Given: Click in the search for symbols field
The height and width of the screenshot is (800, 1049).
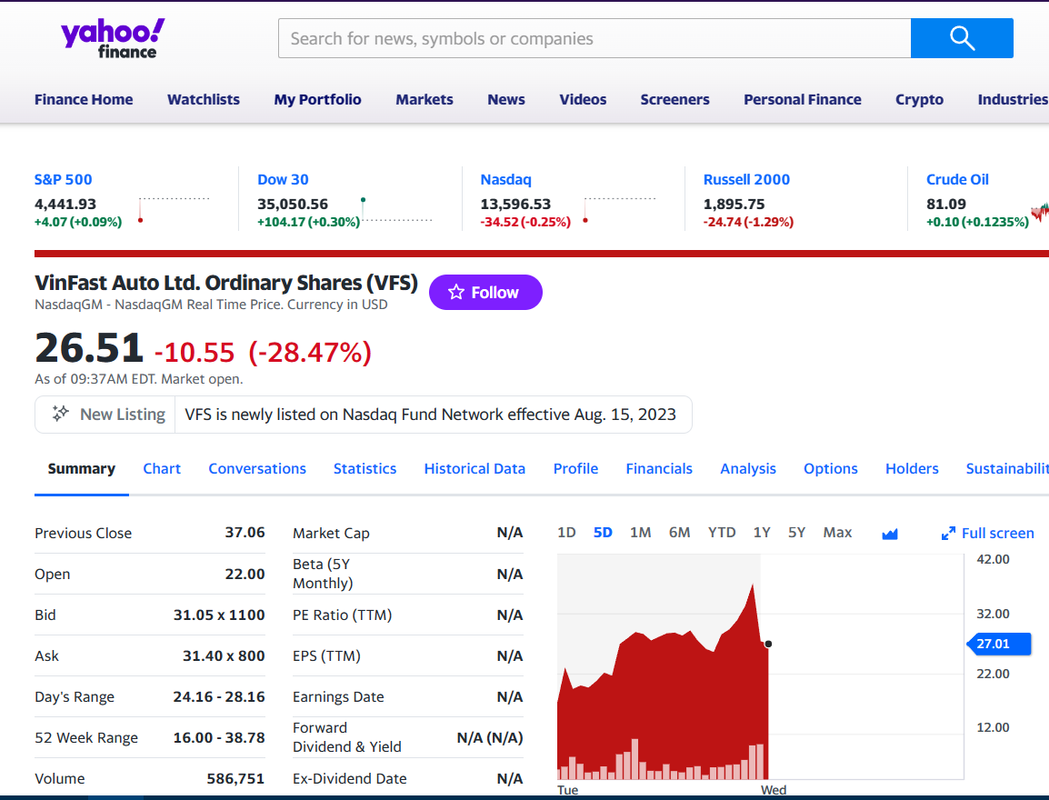Looking at the screenshot, I should point(594,38).
